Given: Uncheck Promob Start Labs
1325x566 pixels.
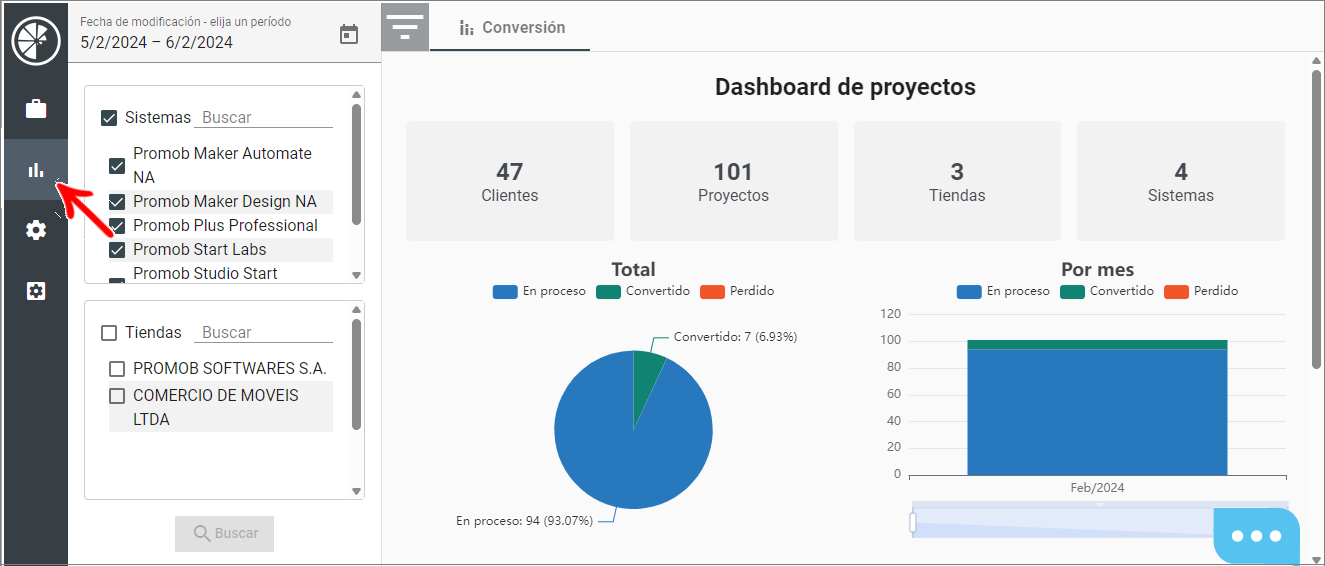Looking at the screenshot, I should [x=117, y=250].
